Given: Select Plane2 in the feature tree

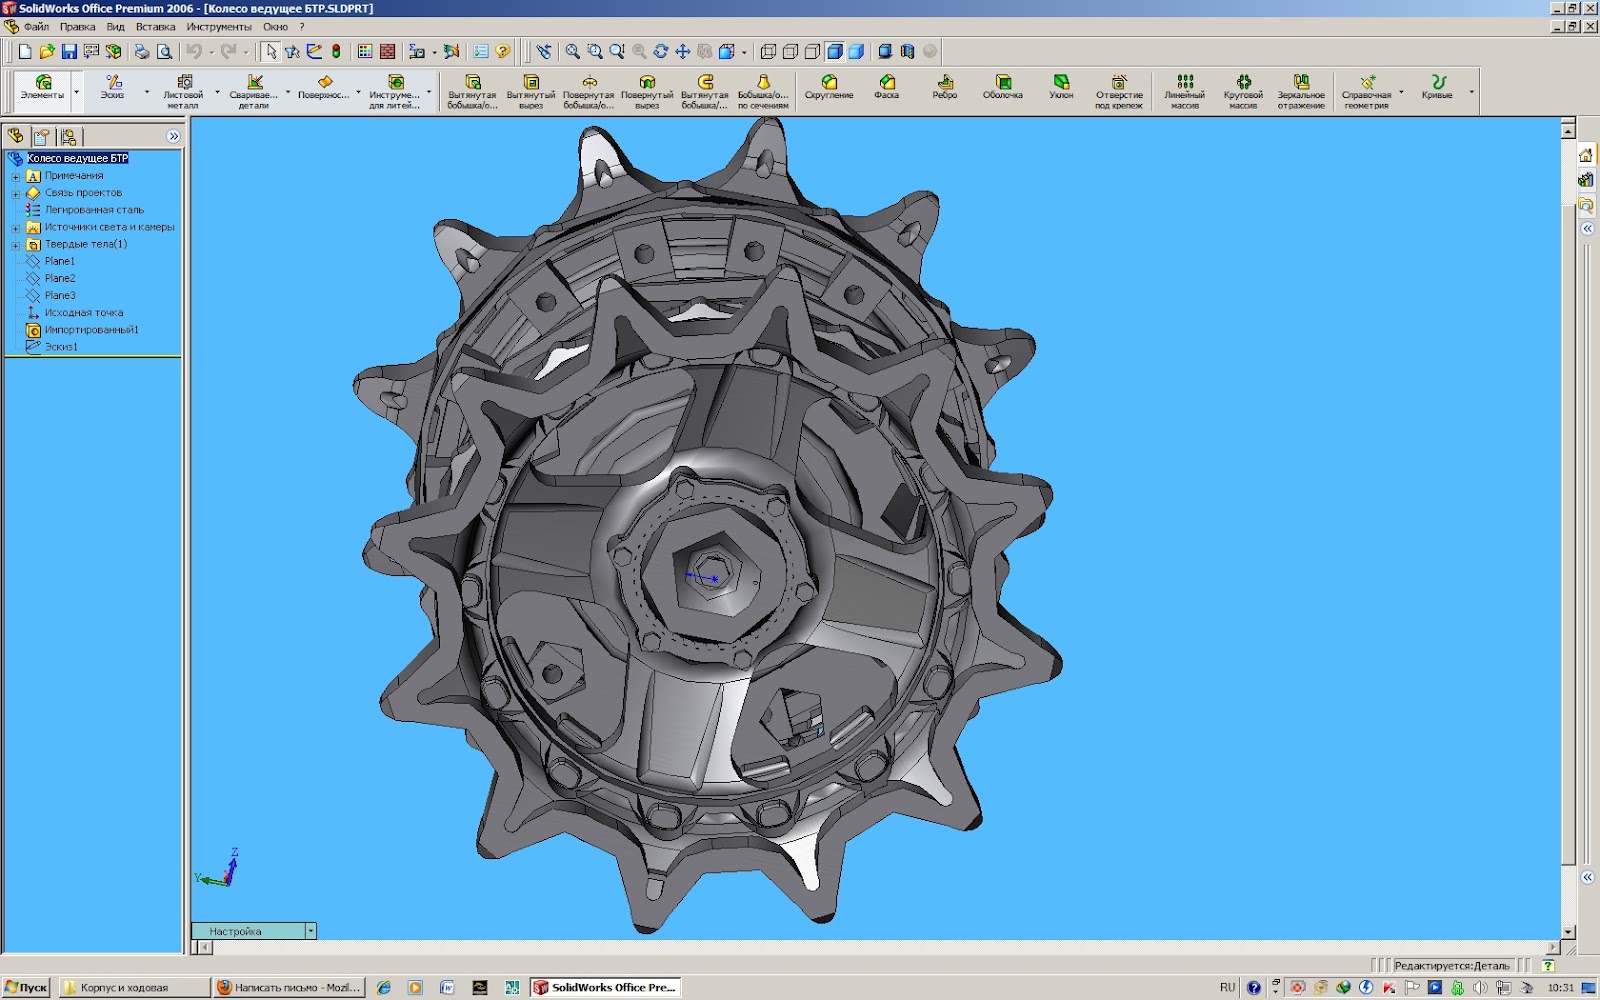Looking at the screenshot, I should (60, 278).
